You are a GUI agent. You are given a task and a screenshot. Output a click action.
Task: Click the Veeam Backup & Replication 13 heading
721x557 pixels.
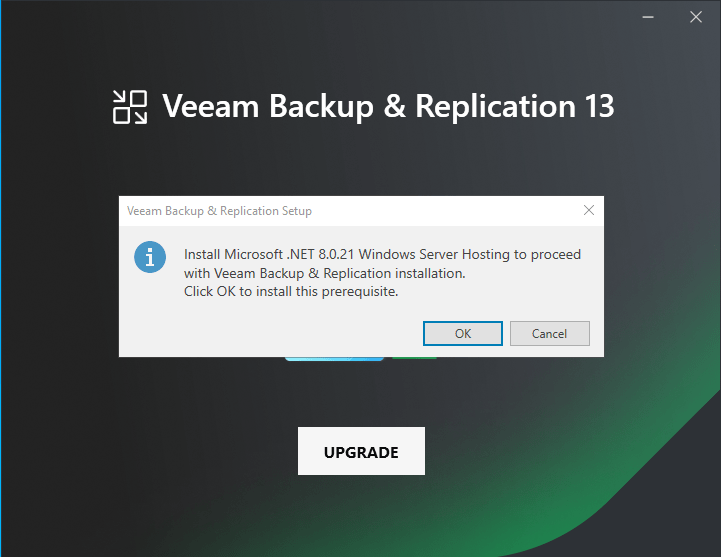click(387, 107)
